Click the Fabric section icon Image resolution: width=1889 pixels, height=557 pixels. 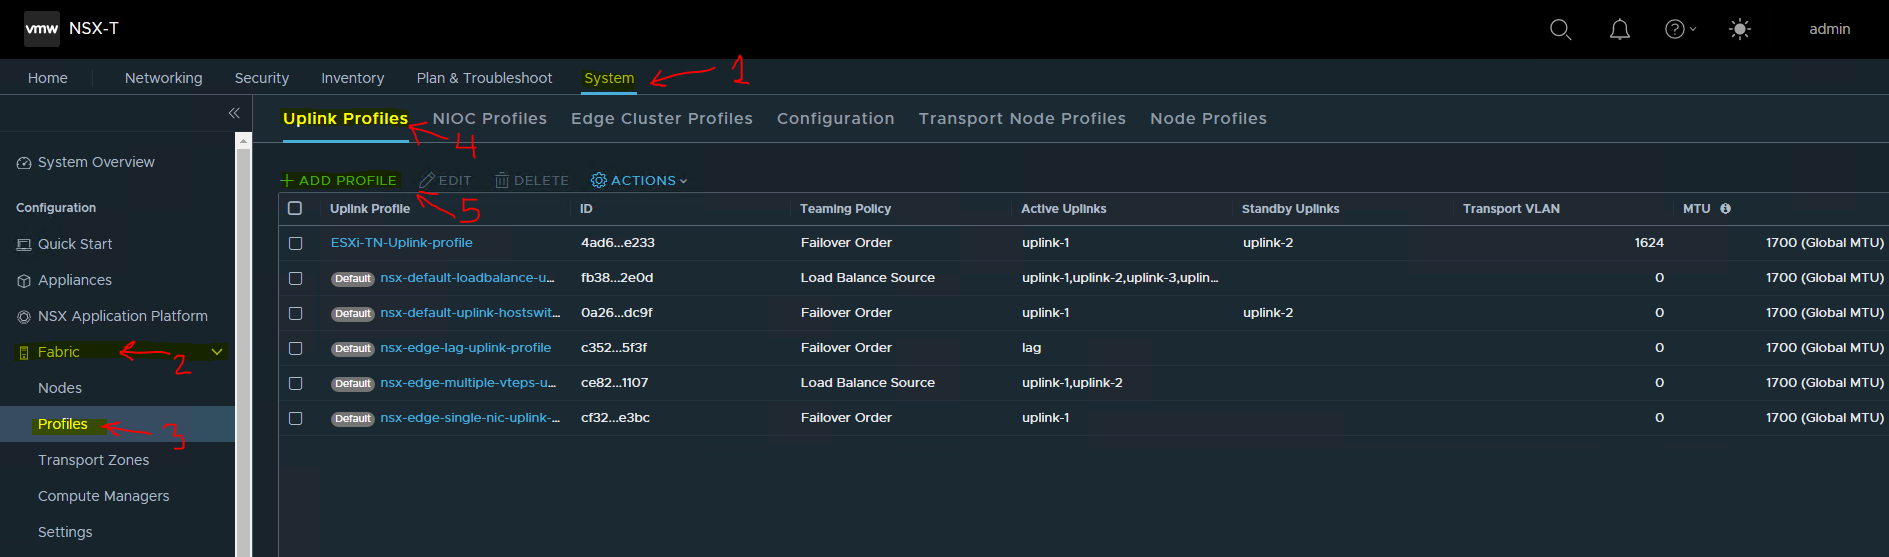(x=24, y=353)
